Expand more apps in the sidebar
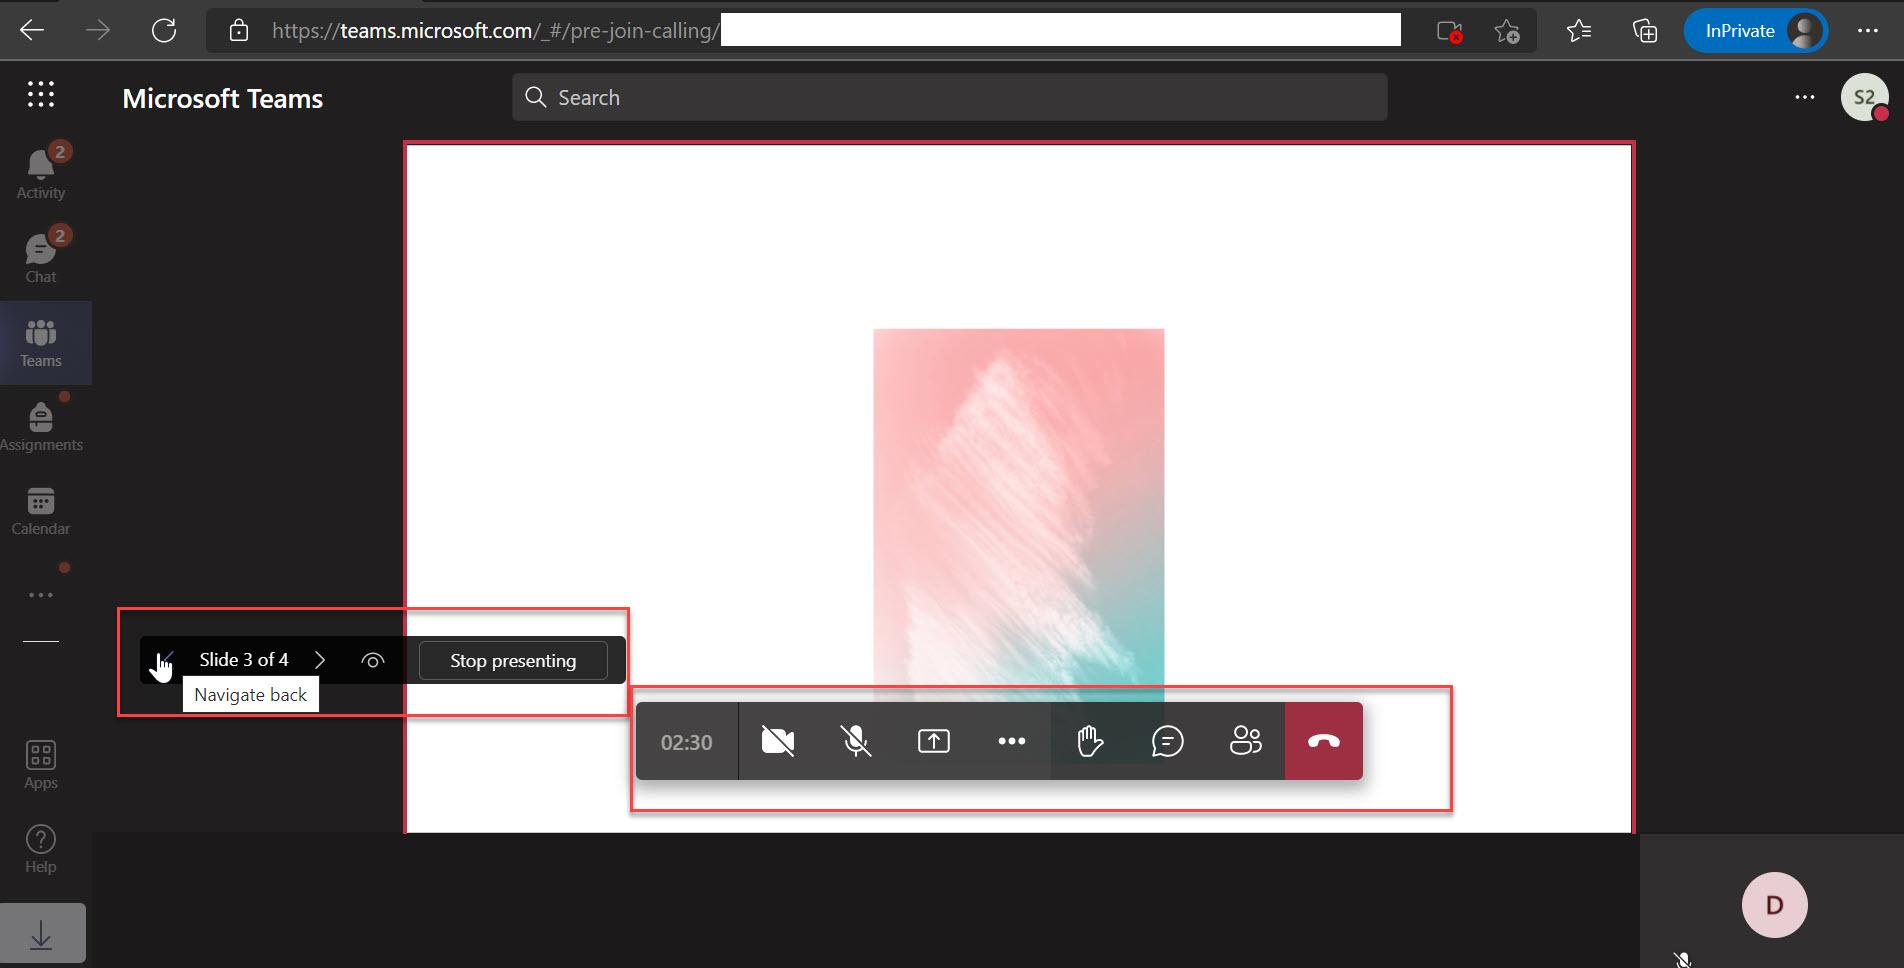This screenshot has width=1904, height=968. [x=40, y=594]
